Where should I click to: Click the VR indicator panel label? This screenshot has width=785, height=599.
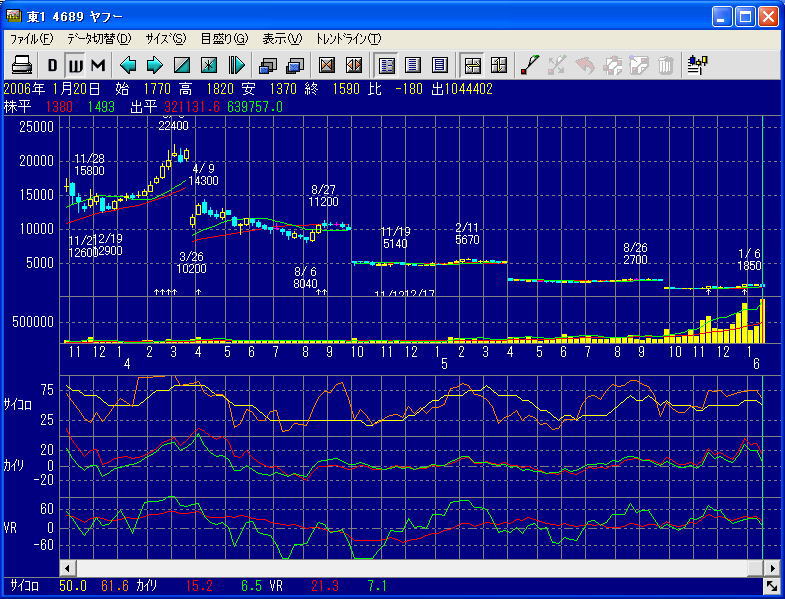pyautogui.click(x=10, y=527)
